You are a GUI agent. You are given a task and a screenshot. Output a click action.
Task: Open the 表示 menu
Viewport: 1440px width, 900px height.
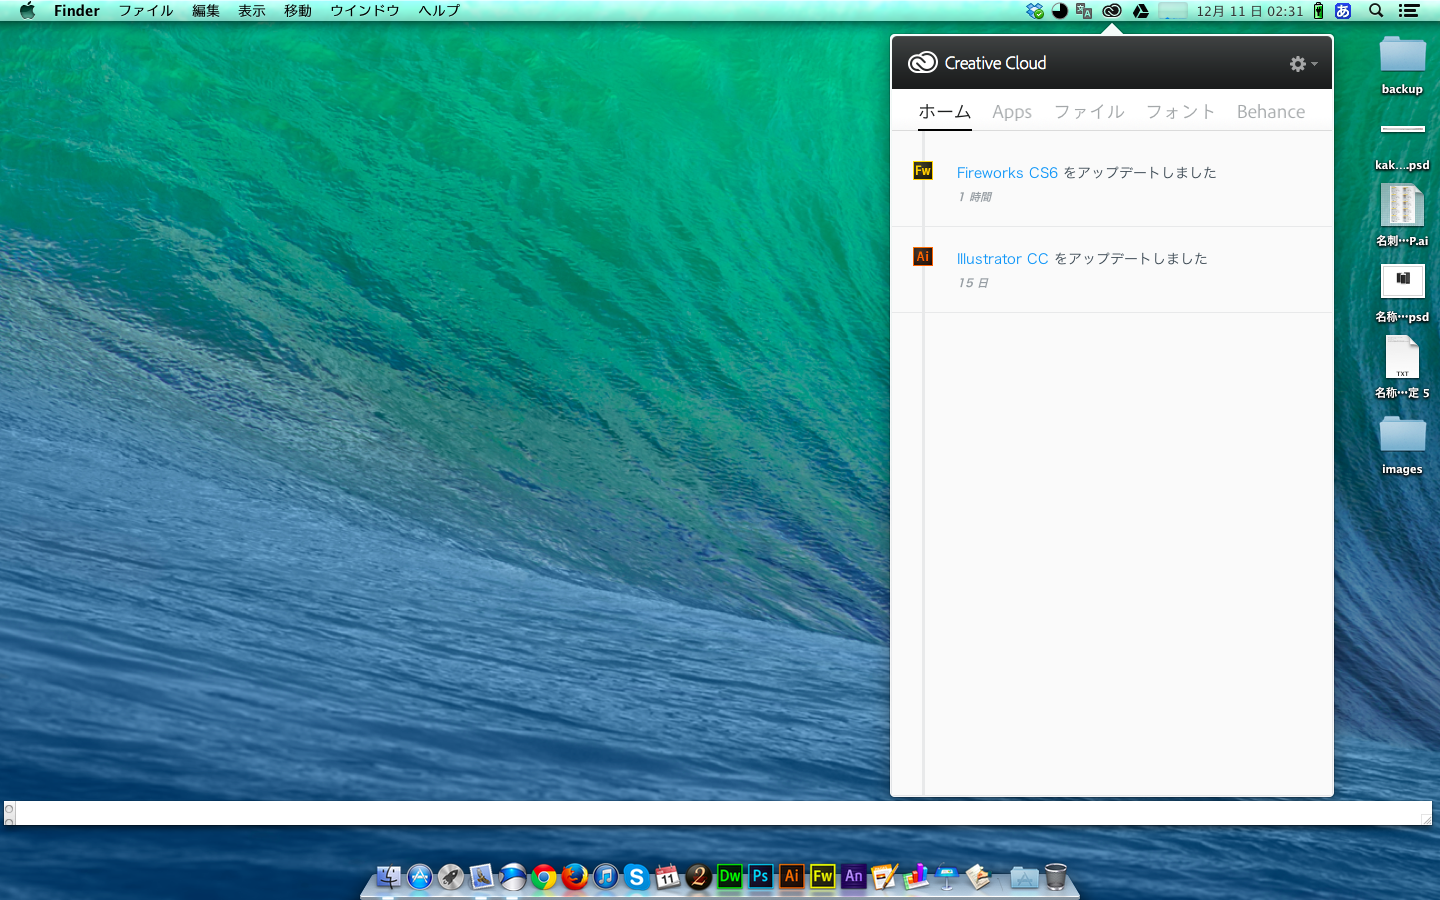click(252, 11)
